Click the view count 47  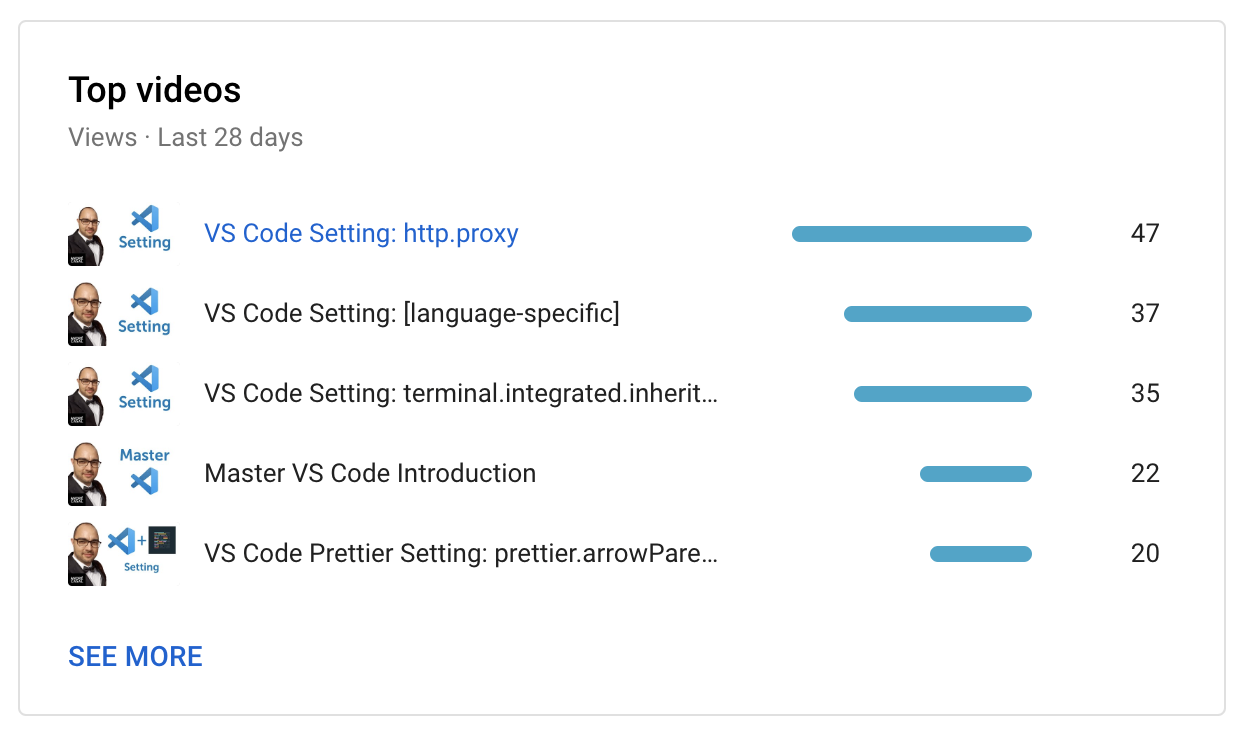point(1146,233)
